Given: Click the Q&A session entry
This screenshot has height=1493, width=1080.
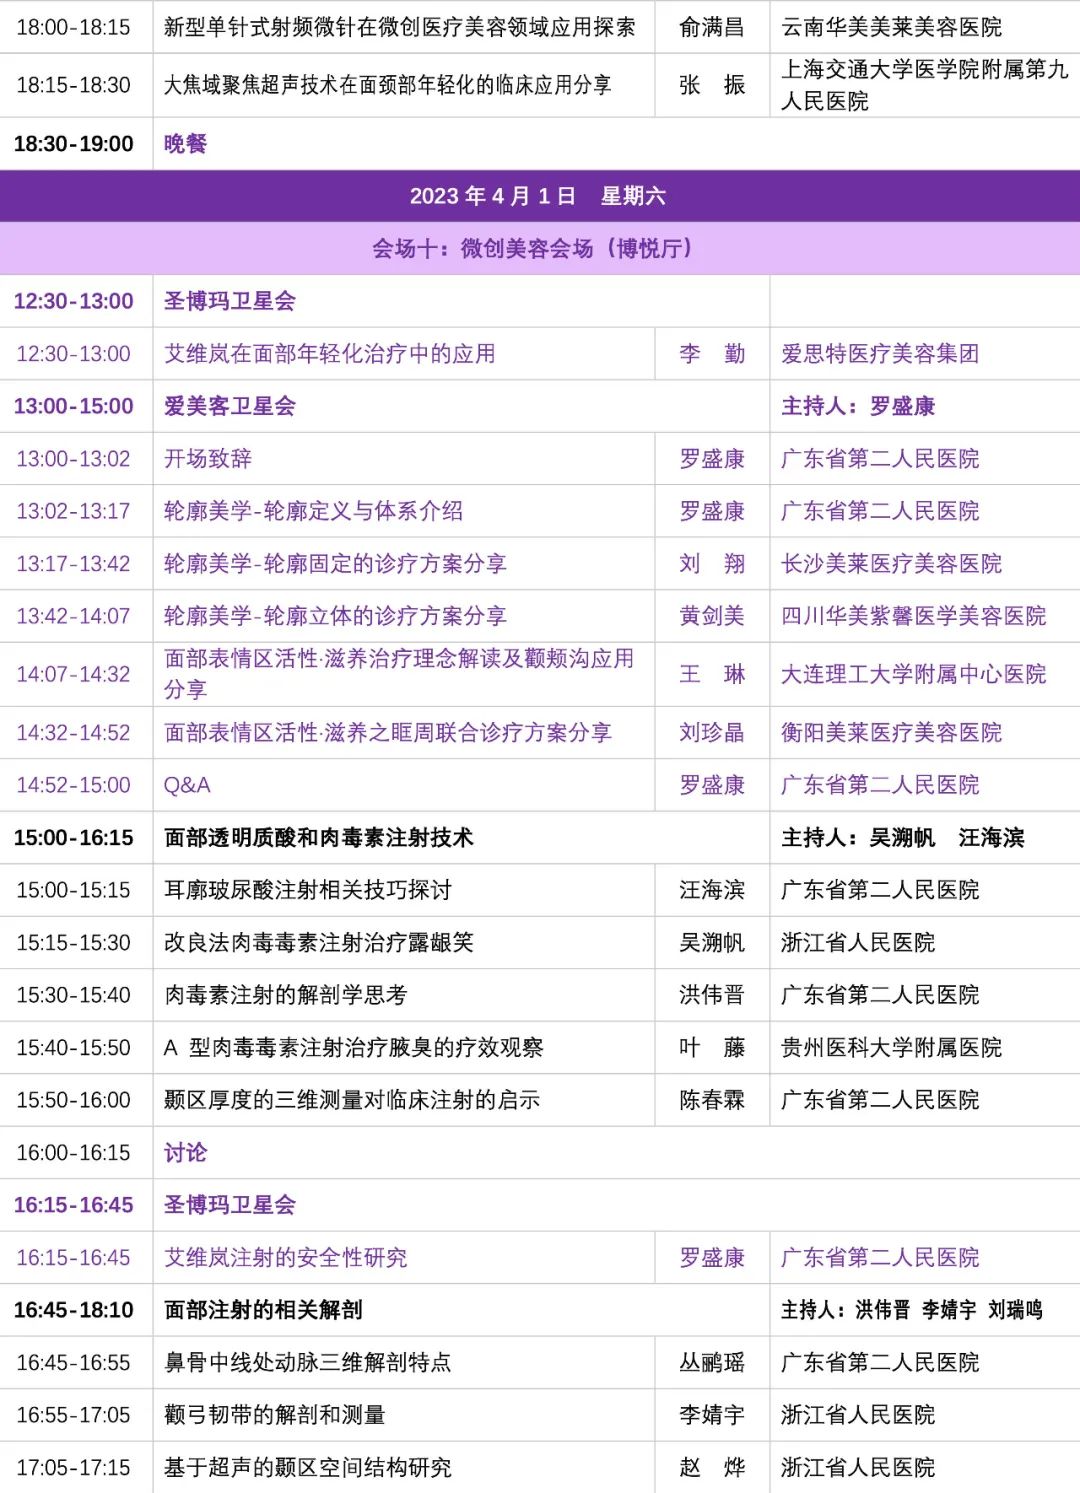Looking at the screenshot, I should 187,785.
